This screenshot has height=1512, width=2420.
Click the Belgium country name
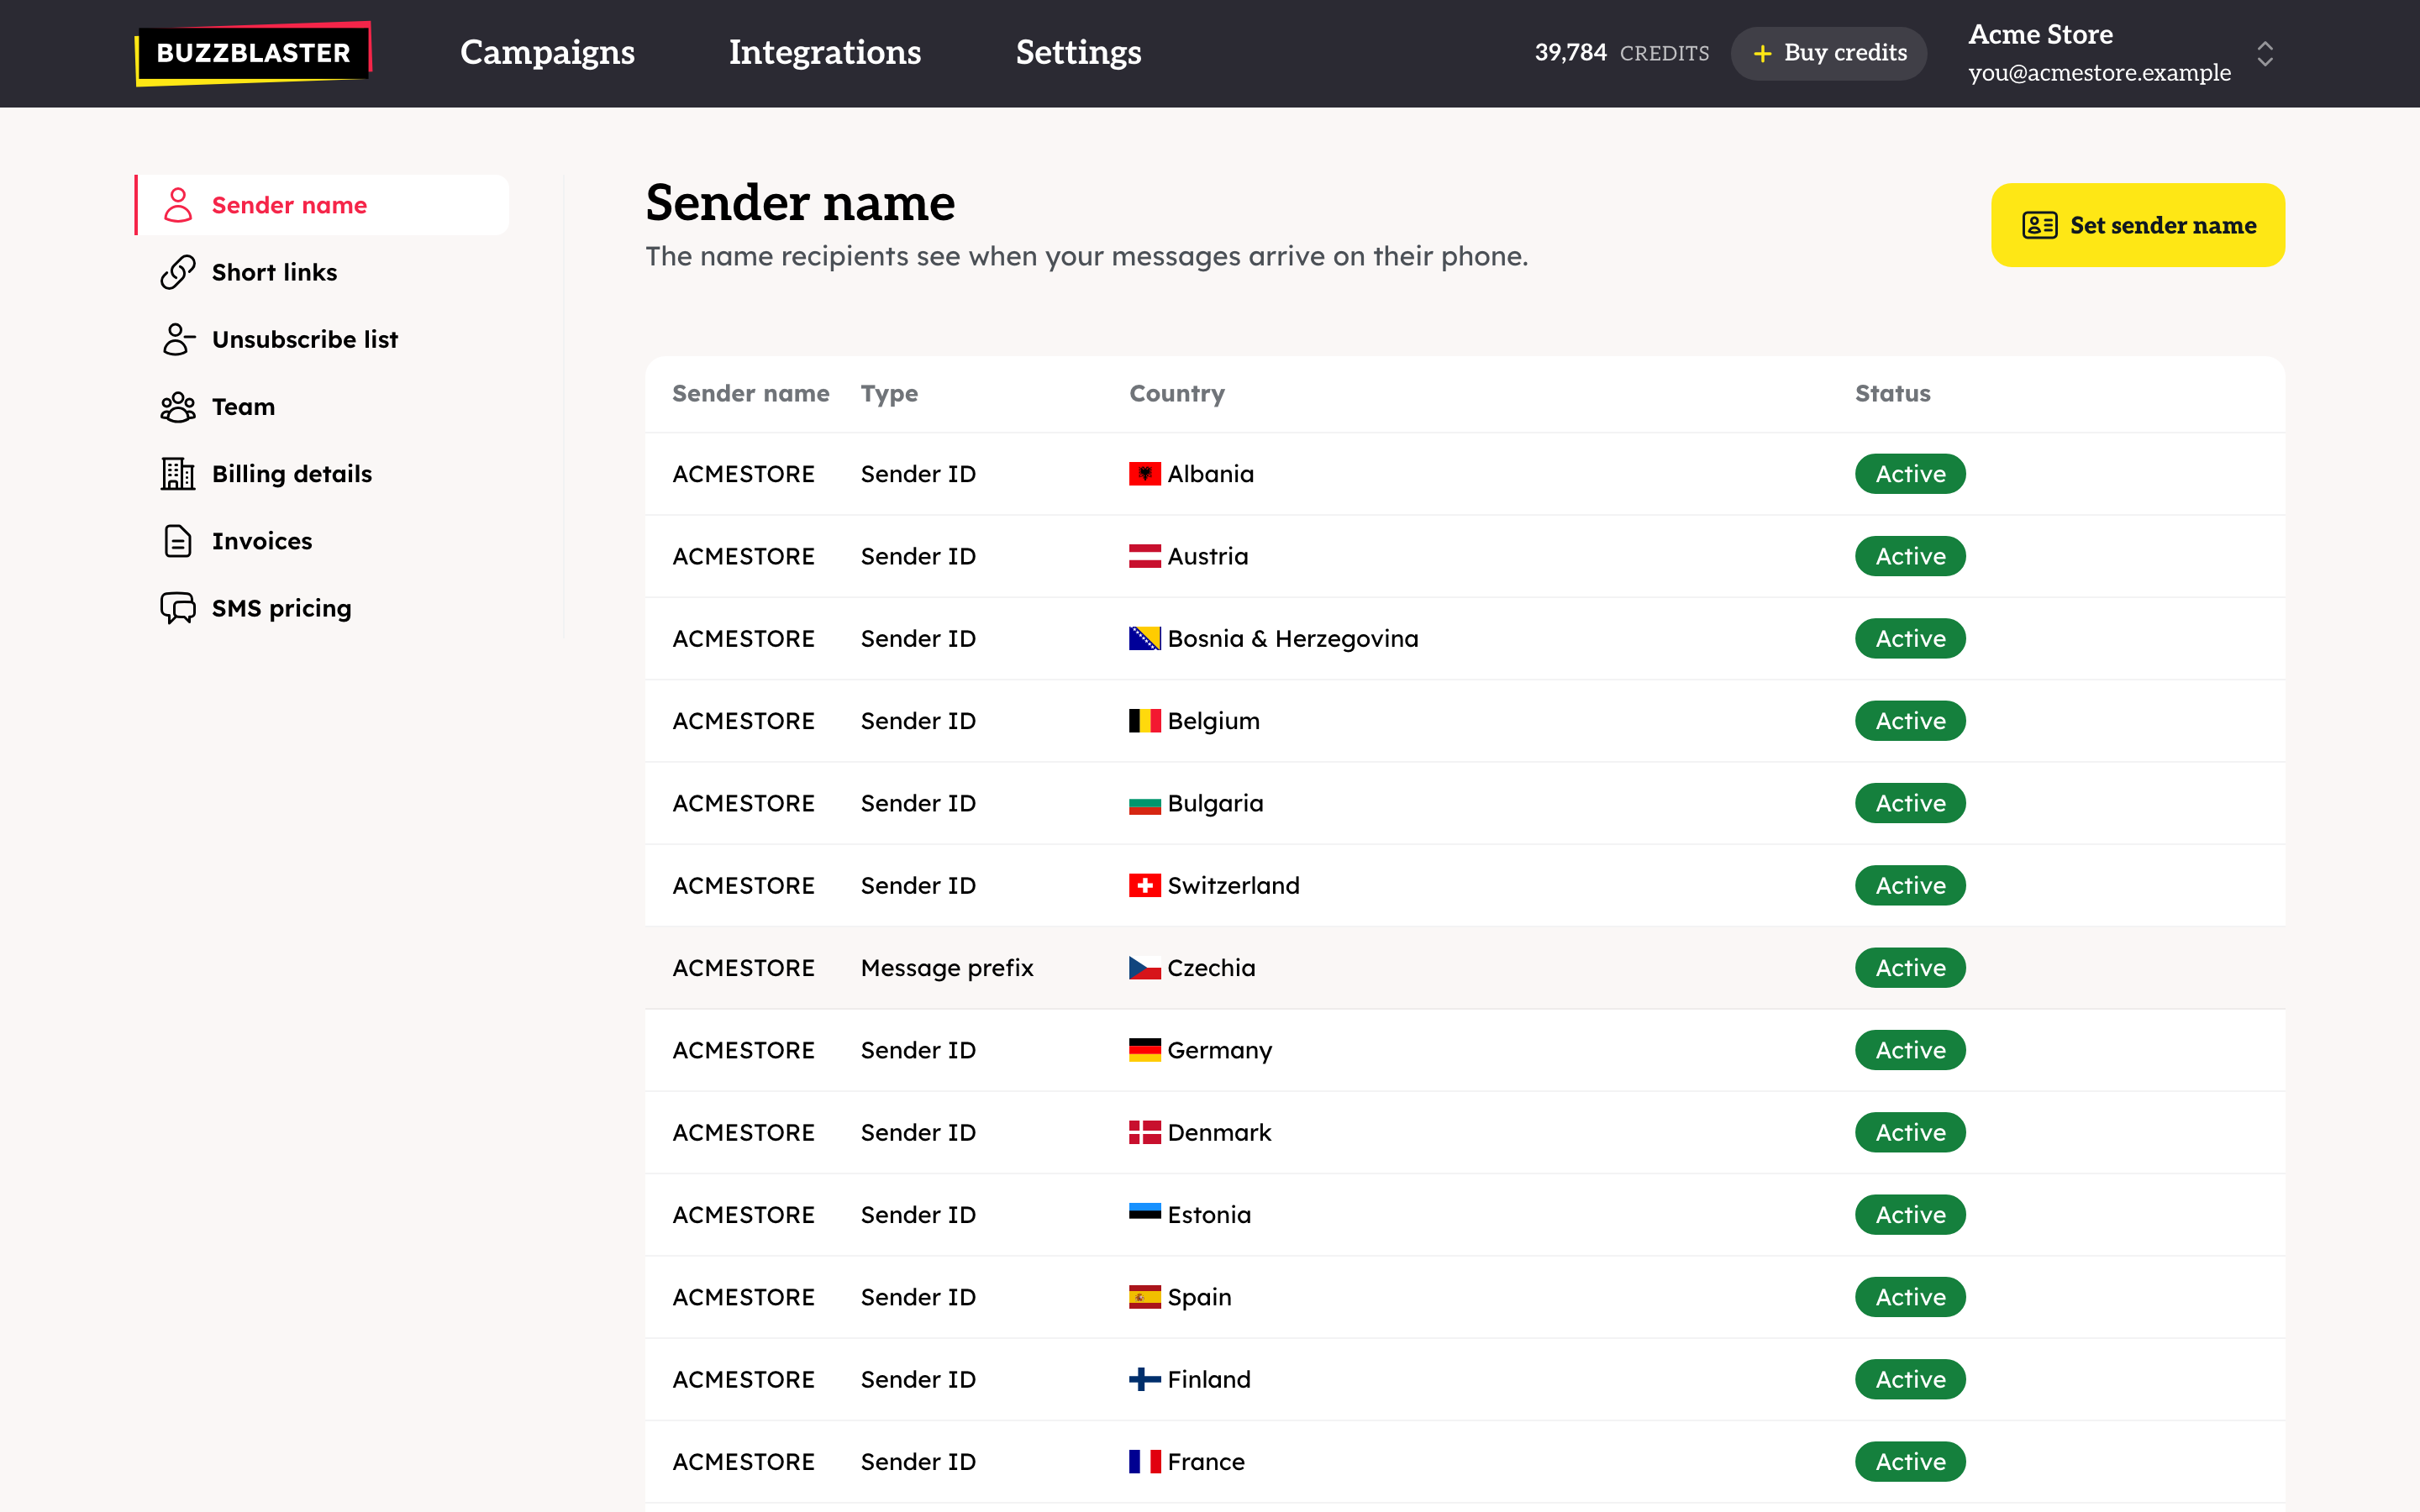tap(1213, 721)
